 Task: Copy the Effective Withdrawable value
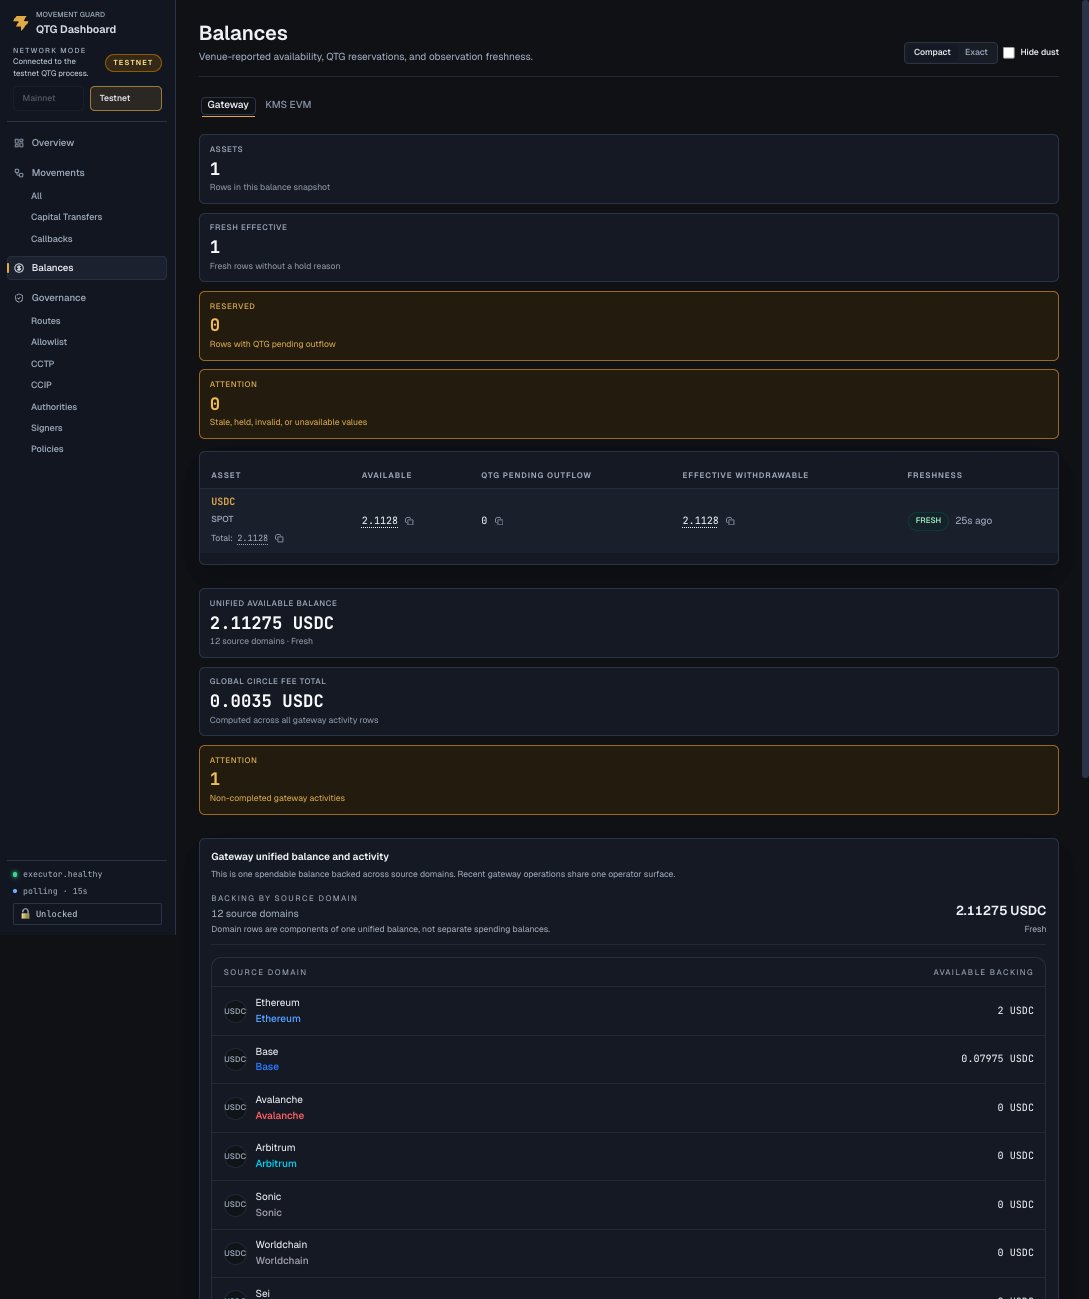click(730, 521)
